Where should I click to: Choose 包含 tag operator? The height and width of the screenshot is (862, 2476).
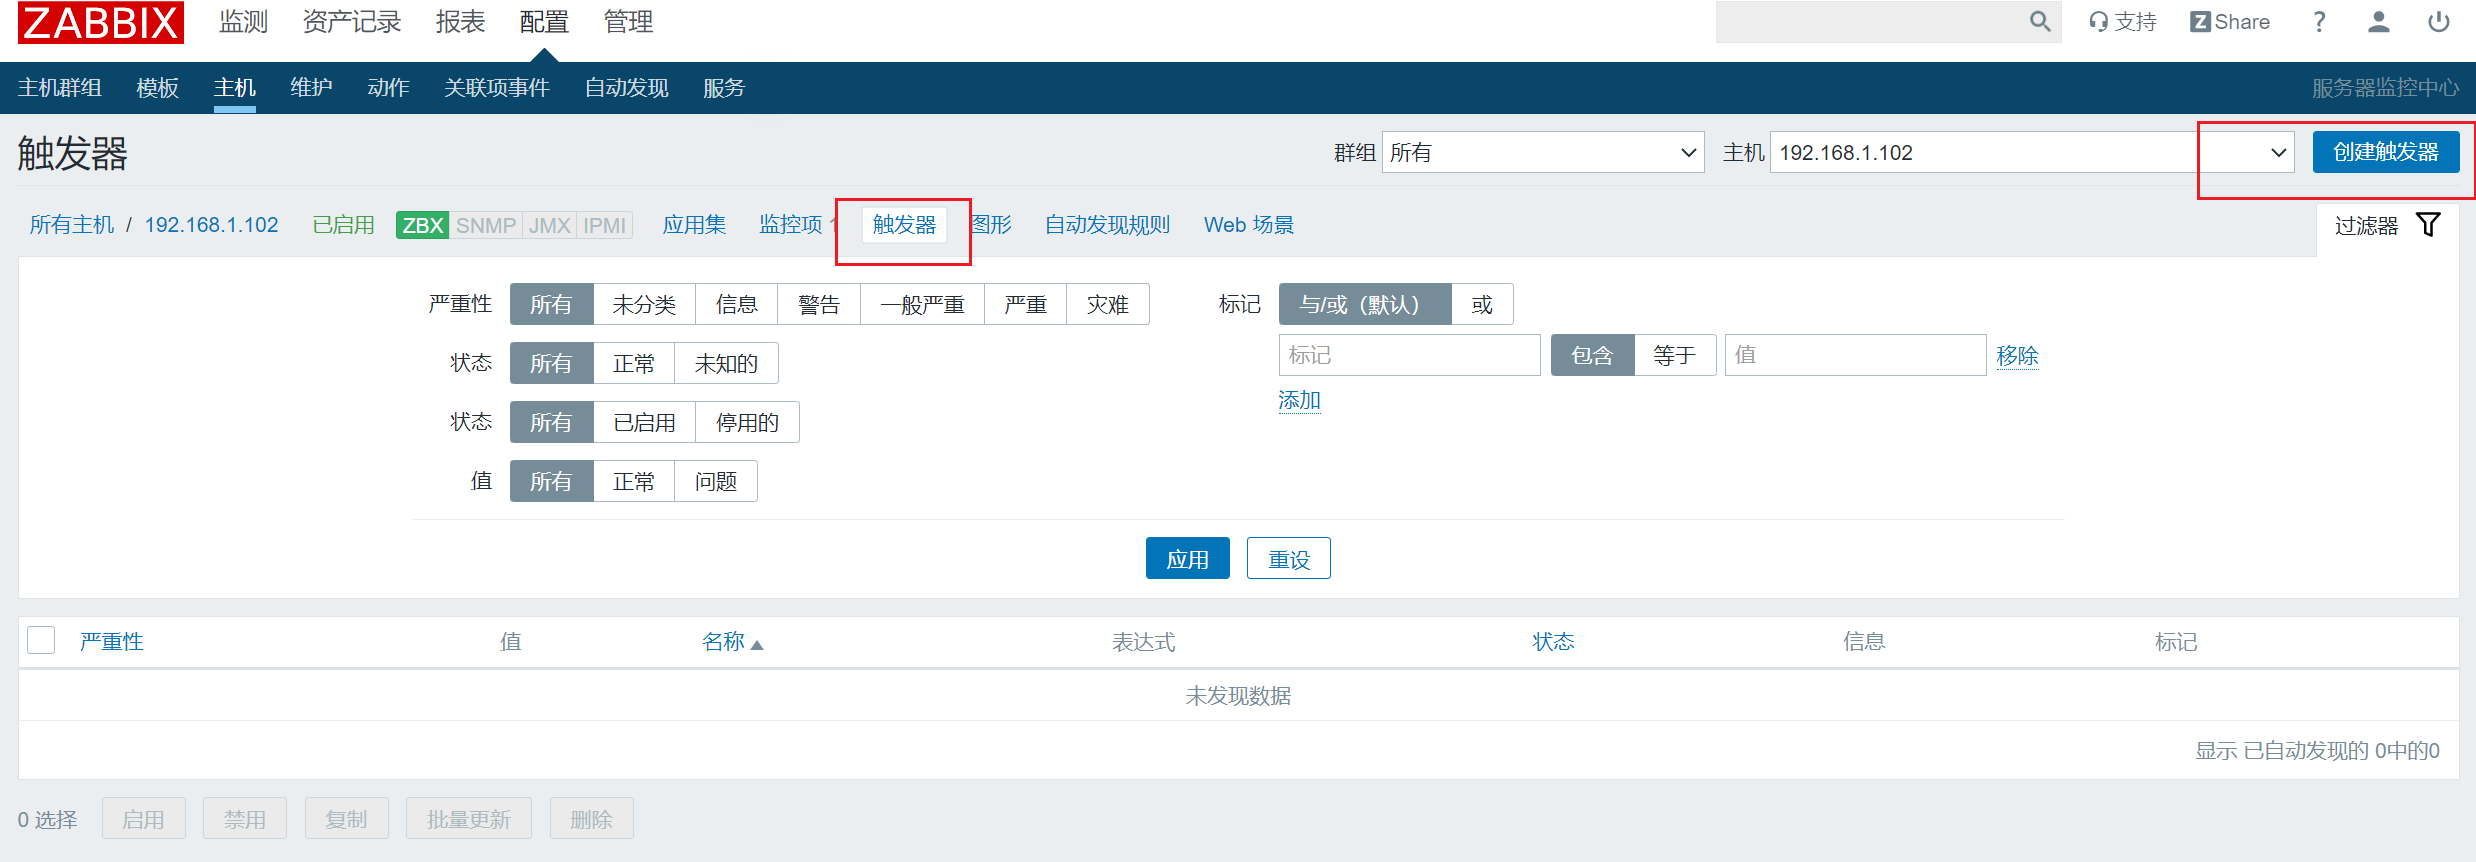[x=1592, y=355]
